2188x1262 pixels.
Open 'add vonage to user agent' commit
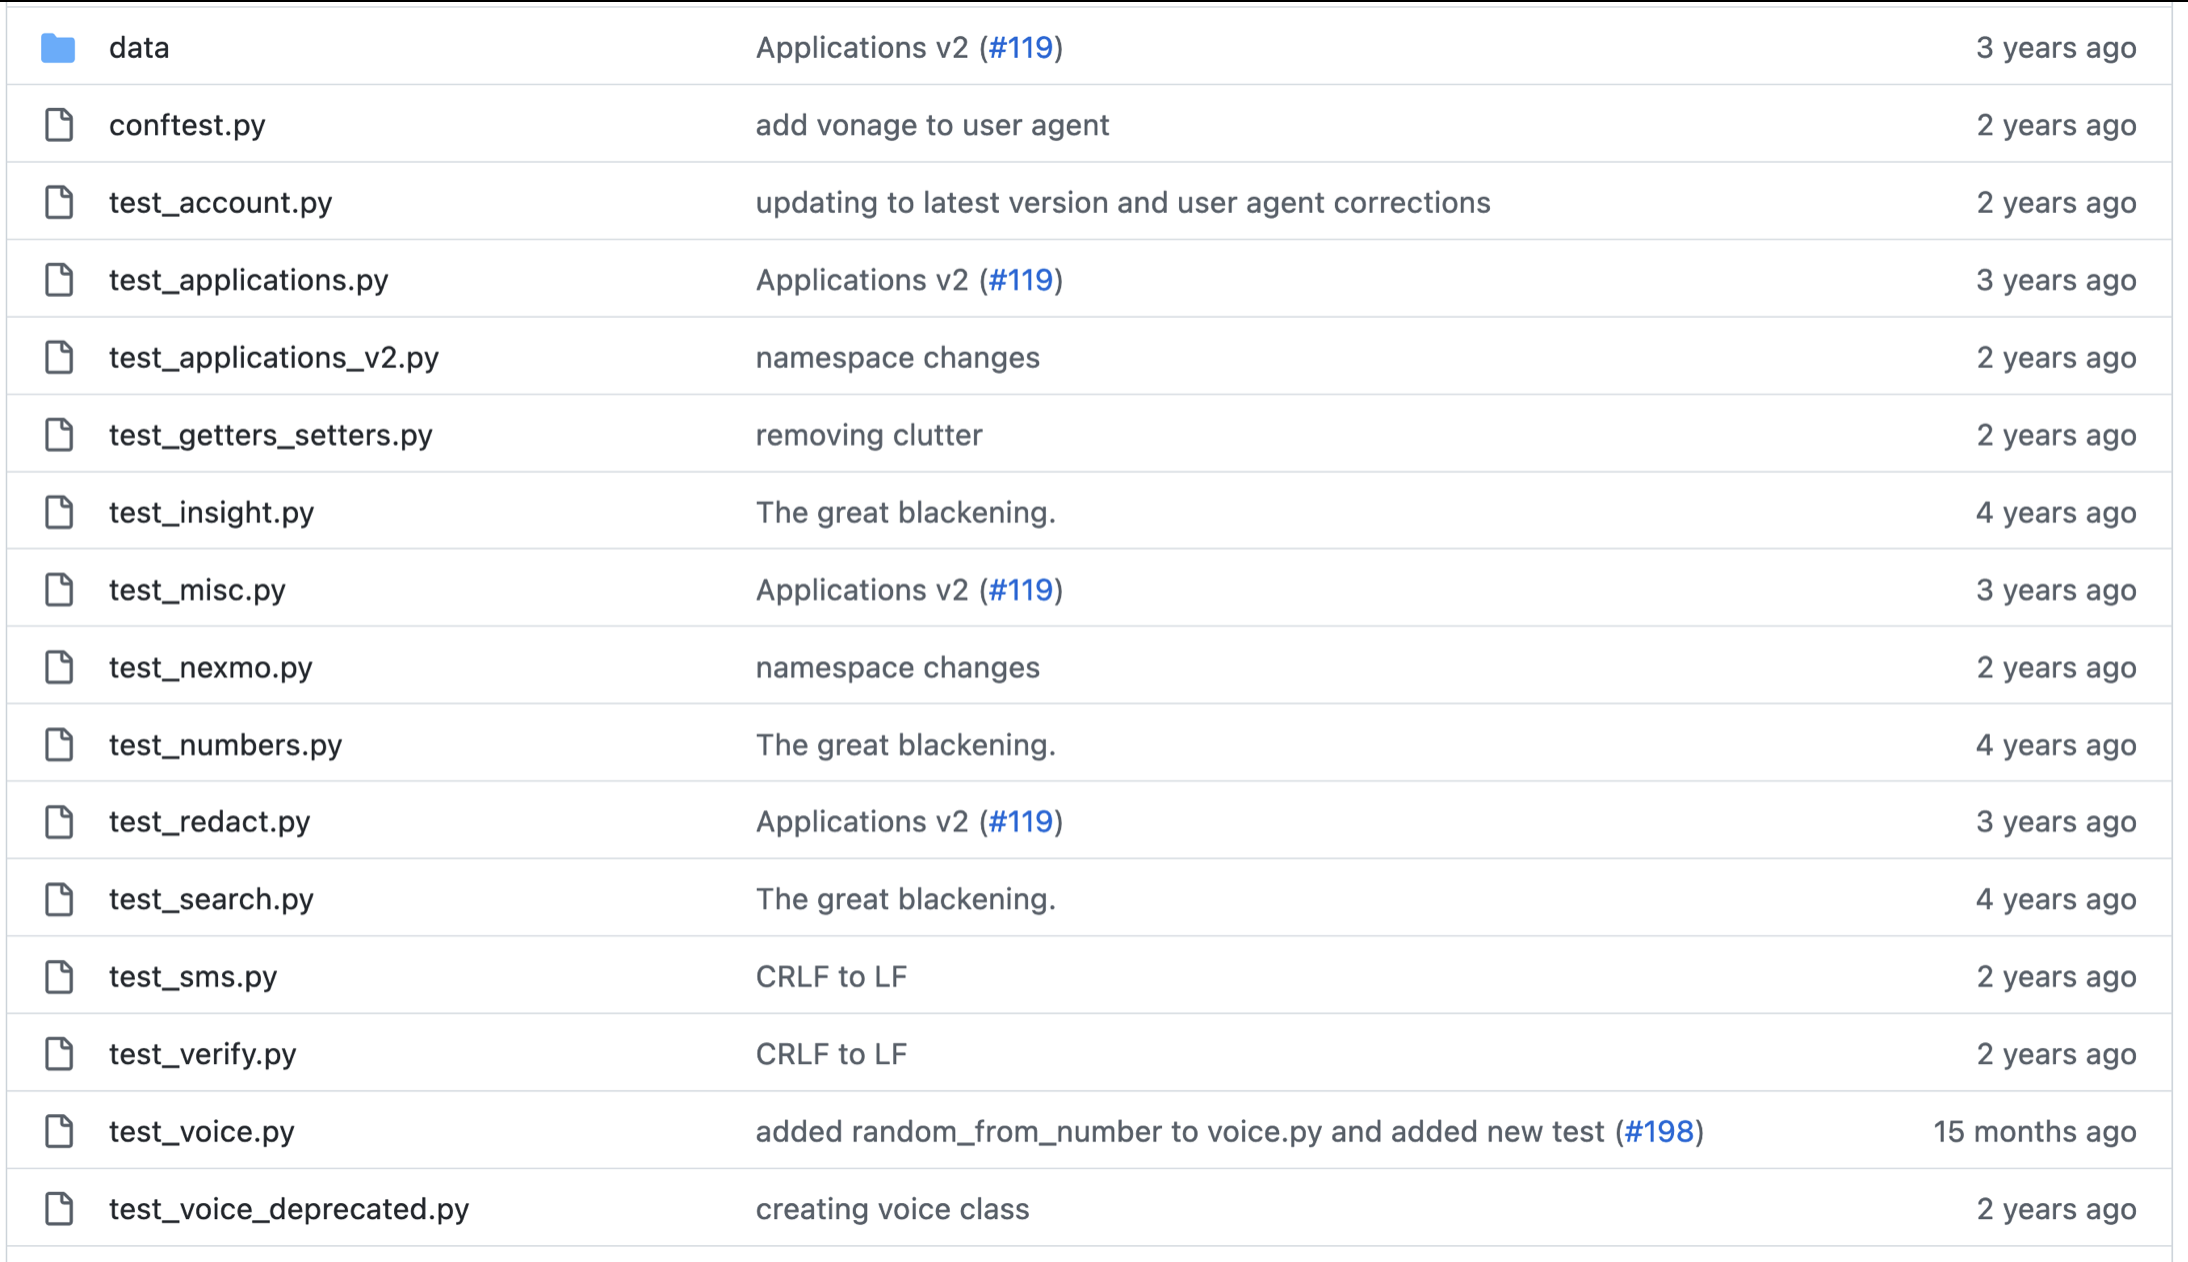pyautogui.click(x=932, y=125)
